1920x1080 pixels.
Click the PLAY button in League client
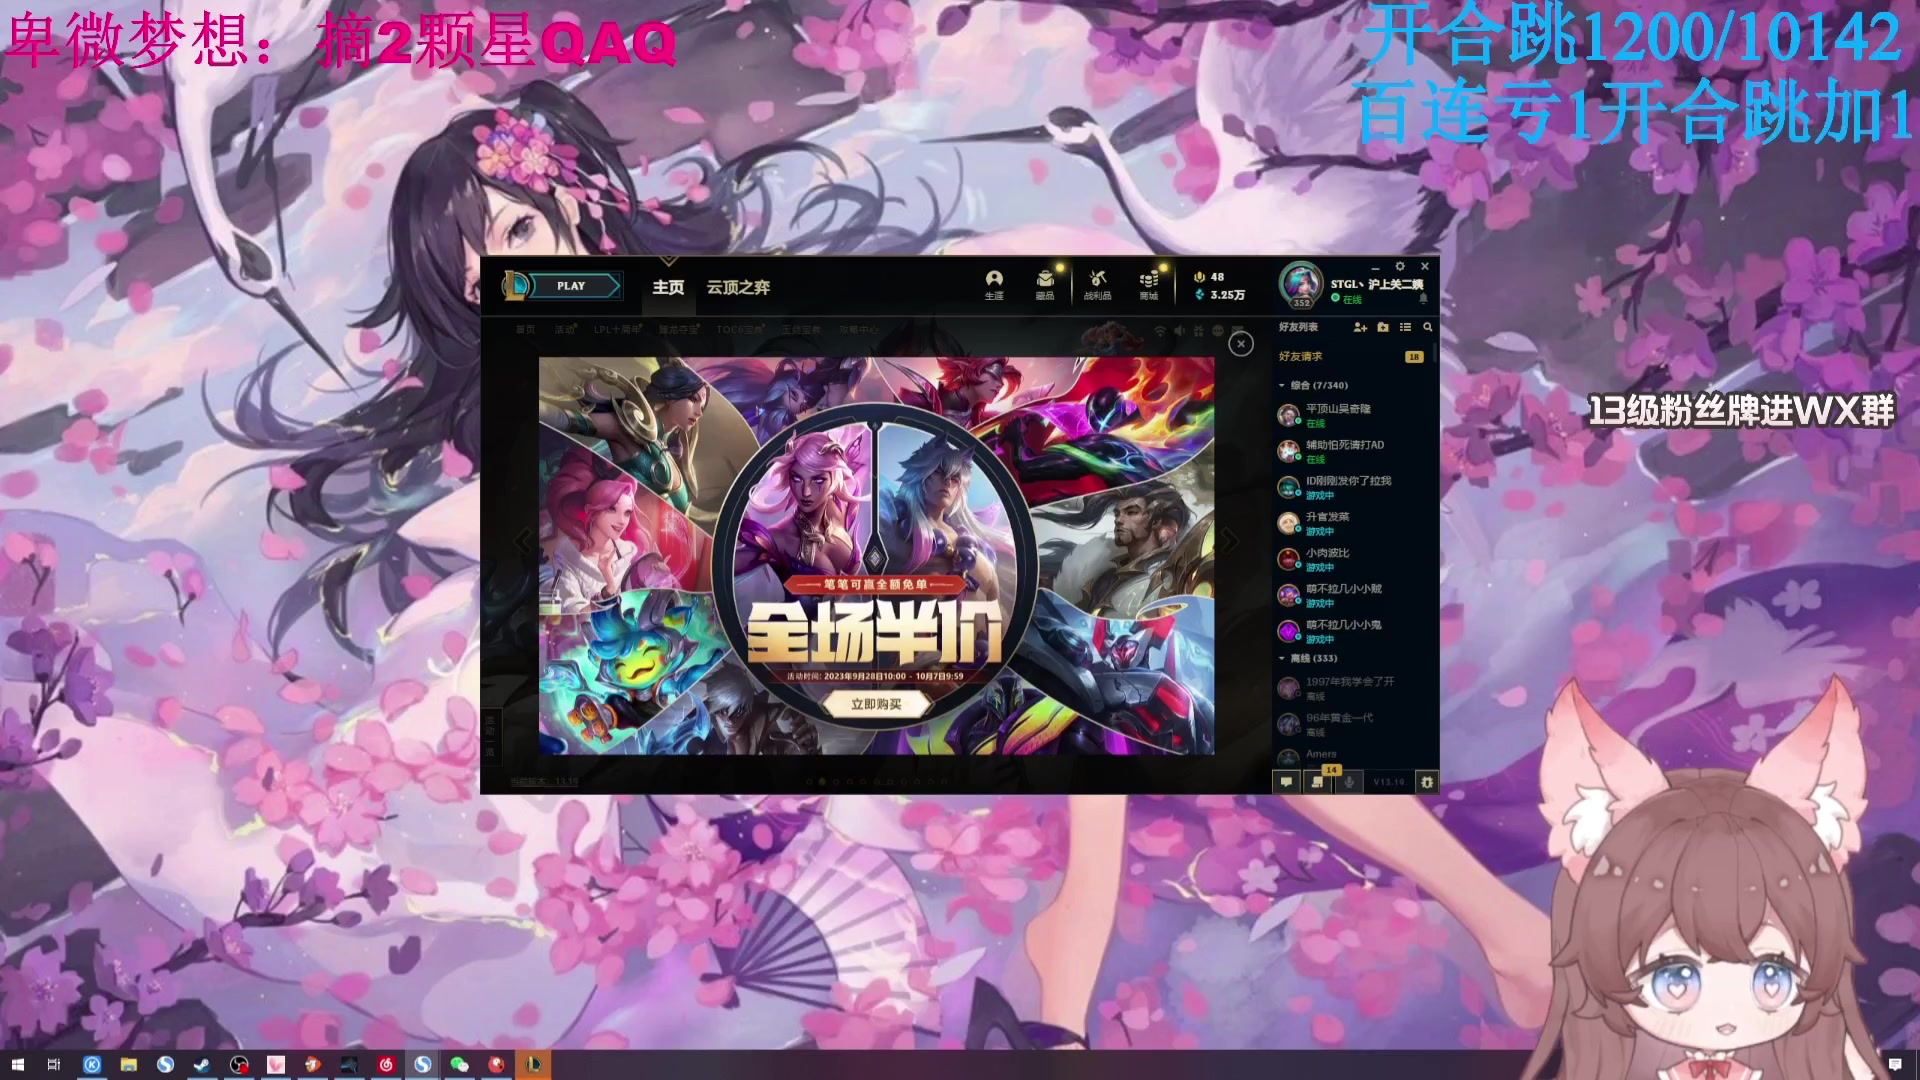[x=571, y=286]
